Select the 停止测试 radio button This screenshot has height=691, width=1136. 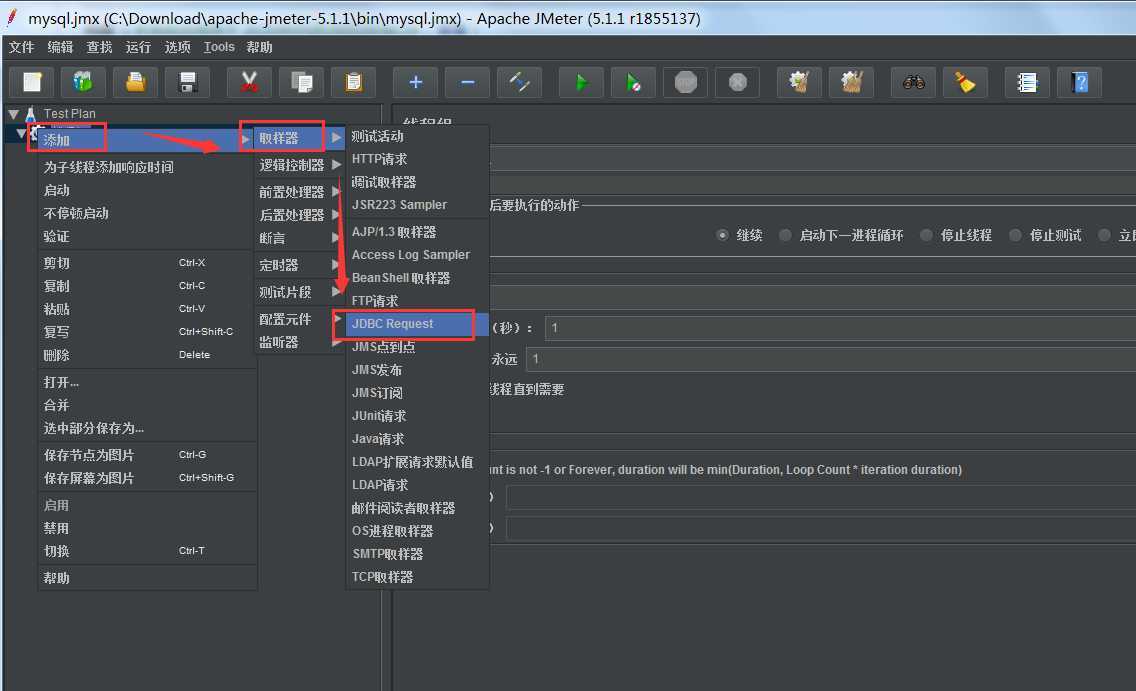click(x=1016, y=235)
